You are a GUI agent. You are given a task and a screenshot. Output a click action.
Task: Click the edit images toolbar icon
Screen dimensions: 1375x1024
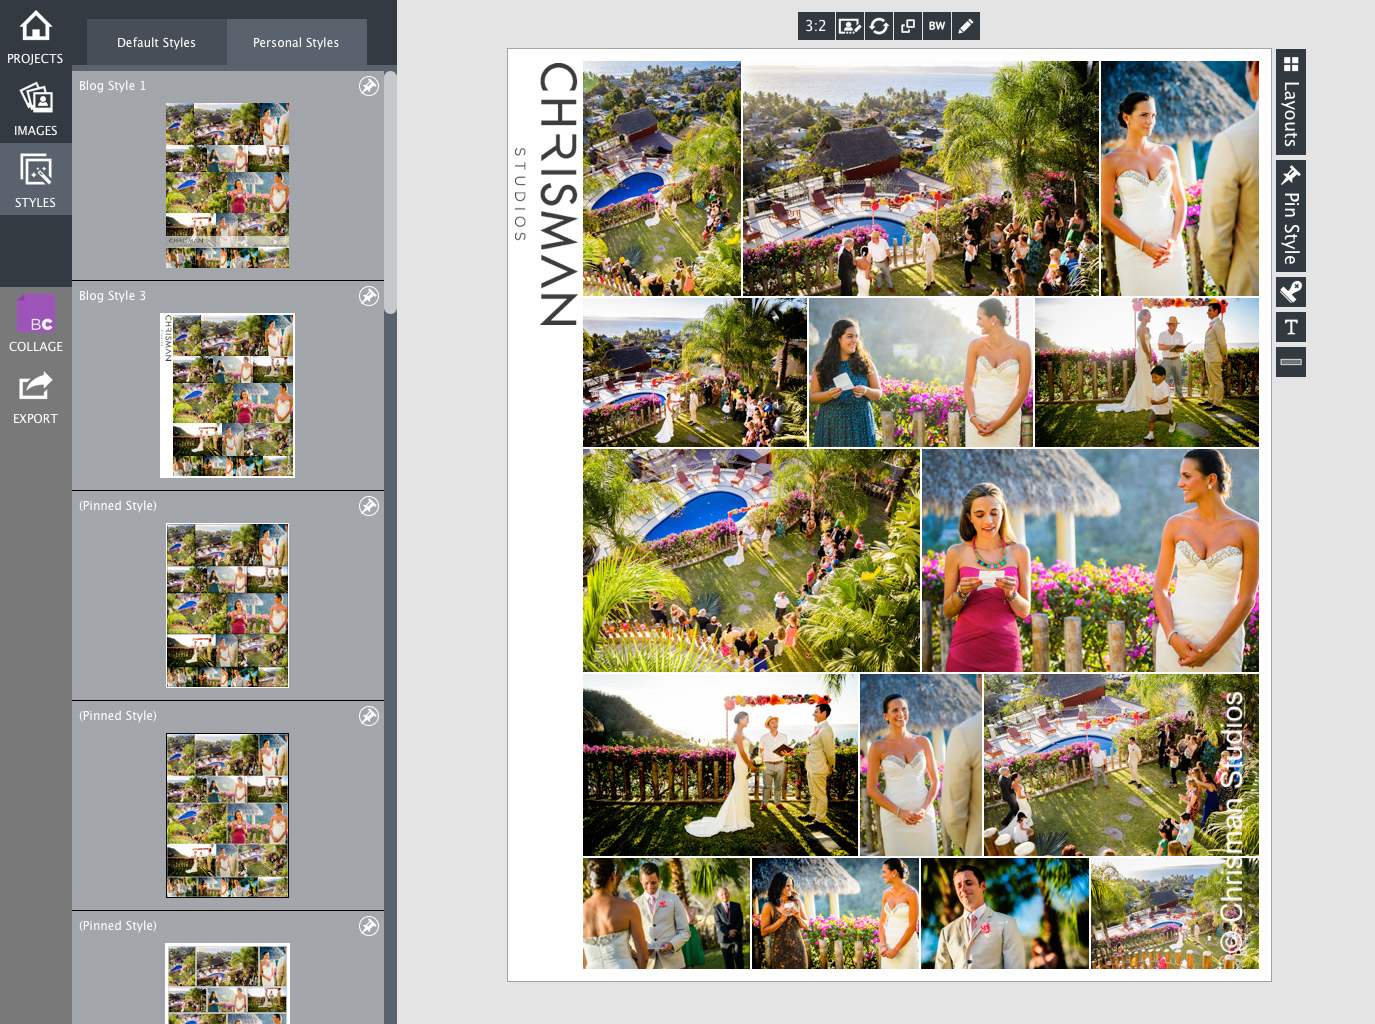click(x=850, y=26)
